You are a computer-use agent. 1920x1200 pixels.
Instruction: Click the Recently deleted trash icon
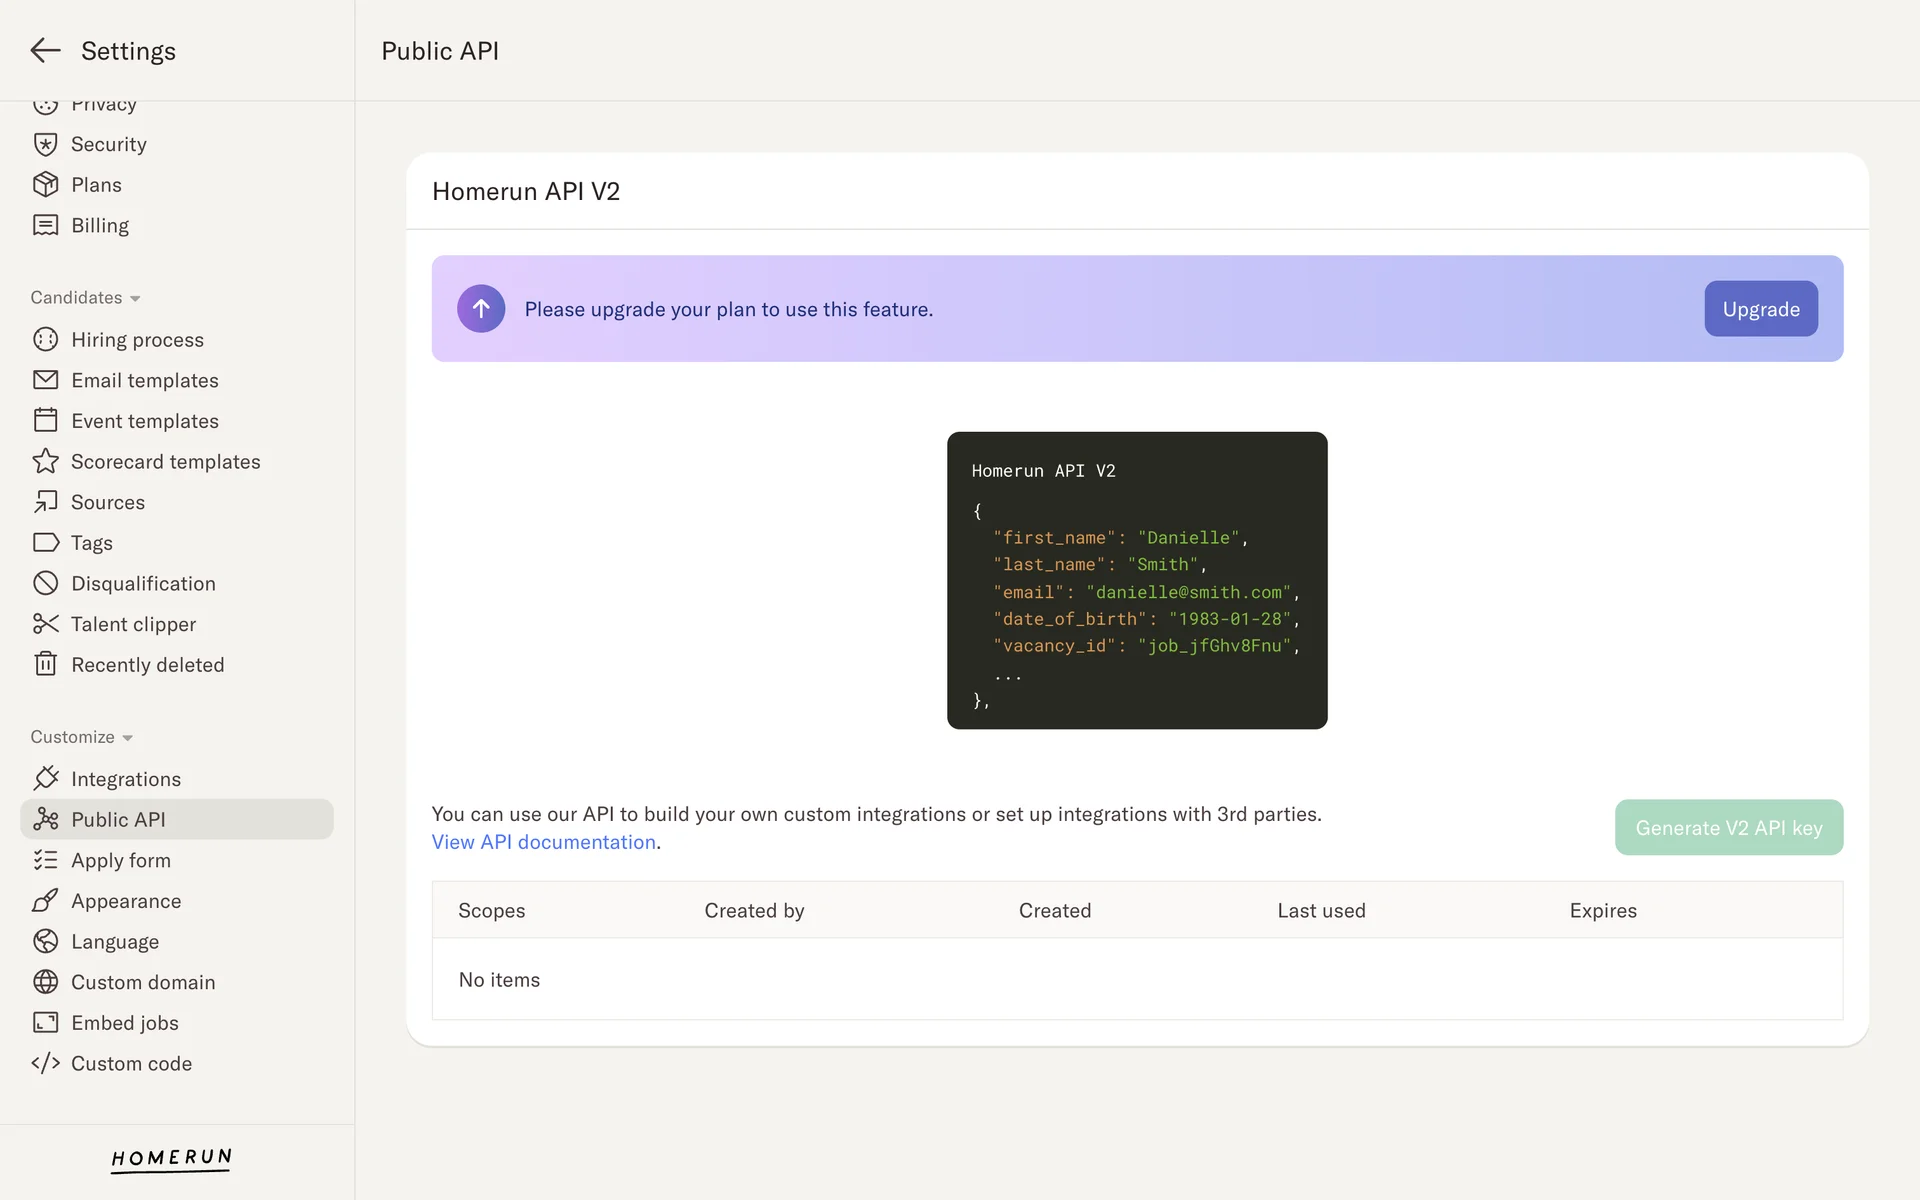(45, 664)
